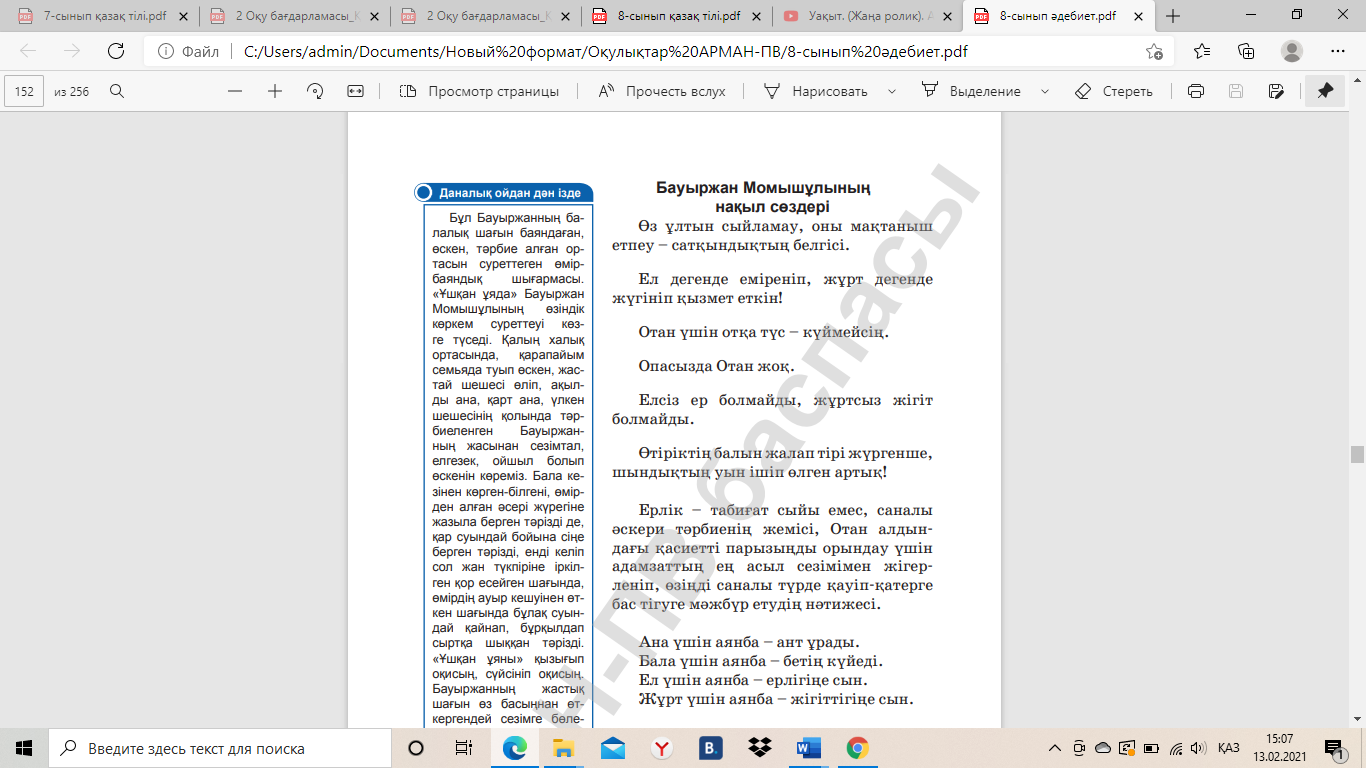
Task: Open a new browser tab
Action: click(1174, 16)
